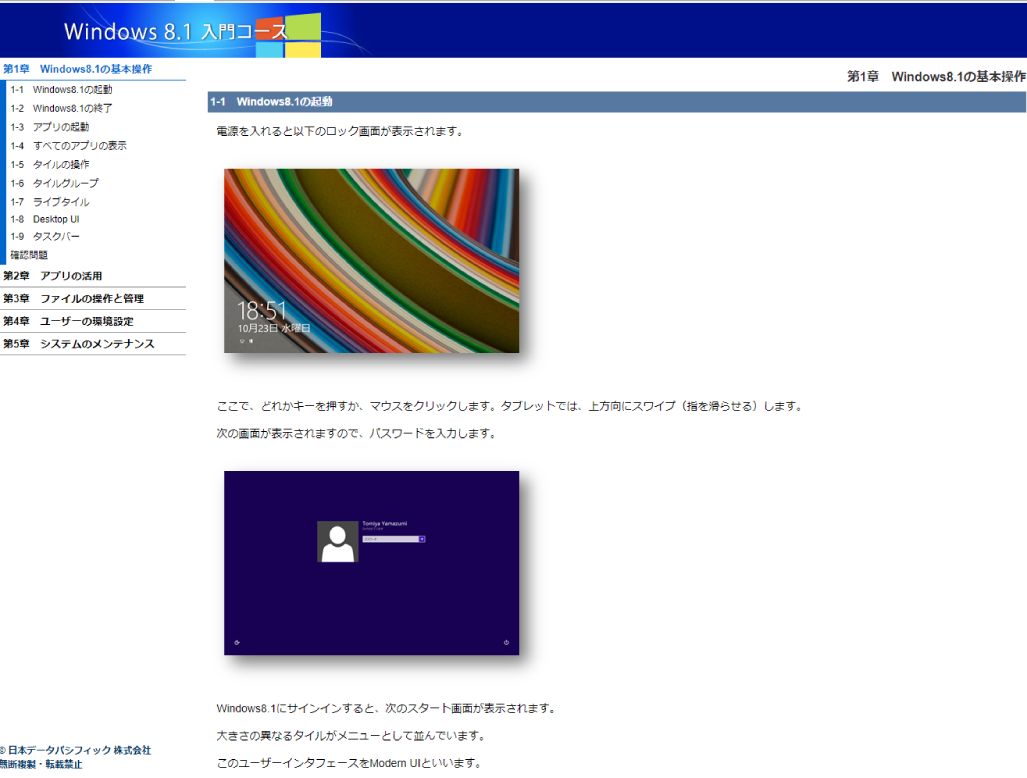Image resolution: width=1027 pixels, height=778 pixels.
Task: Expand chapter 第3章 ファイルの操作と管理
Action: [73, 299]
